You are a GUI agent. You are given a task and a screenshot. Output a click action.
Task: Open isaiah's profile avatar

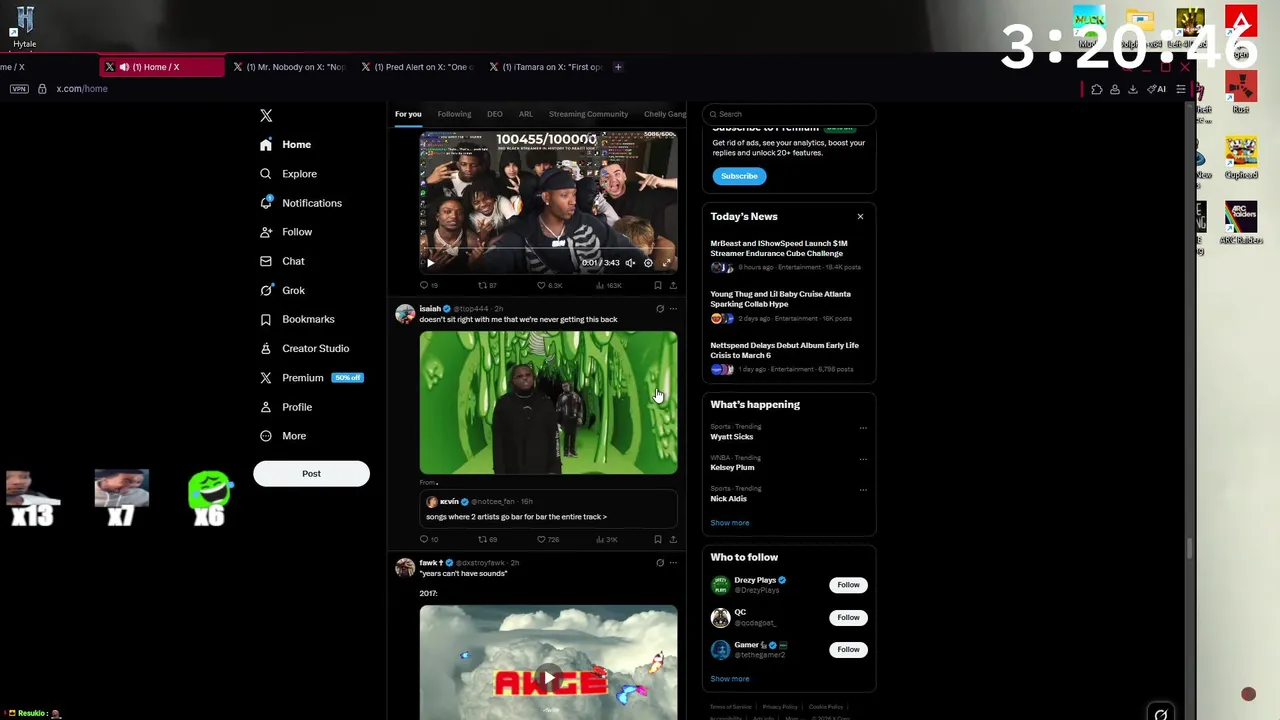[x=405, y=314]
